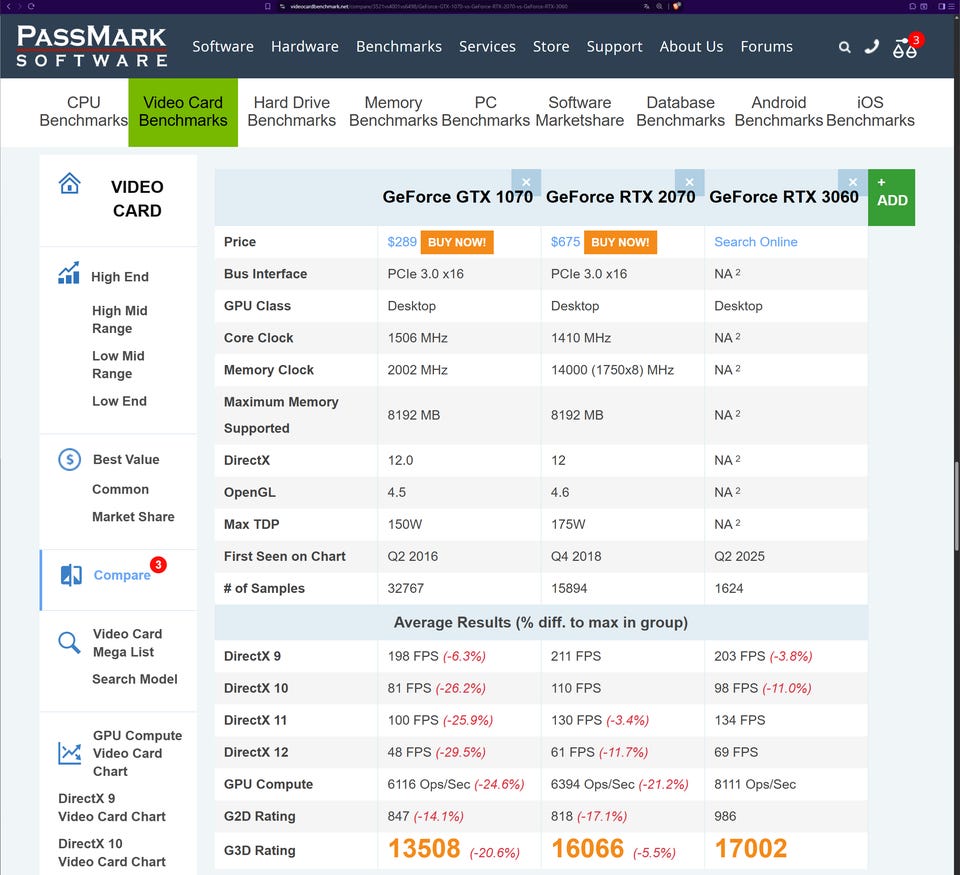Click Search Online link for RTX 3060

click(756, 242)
